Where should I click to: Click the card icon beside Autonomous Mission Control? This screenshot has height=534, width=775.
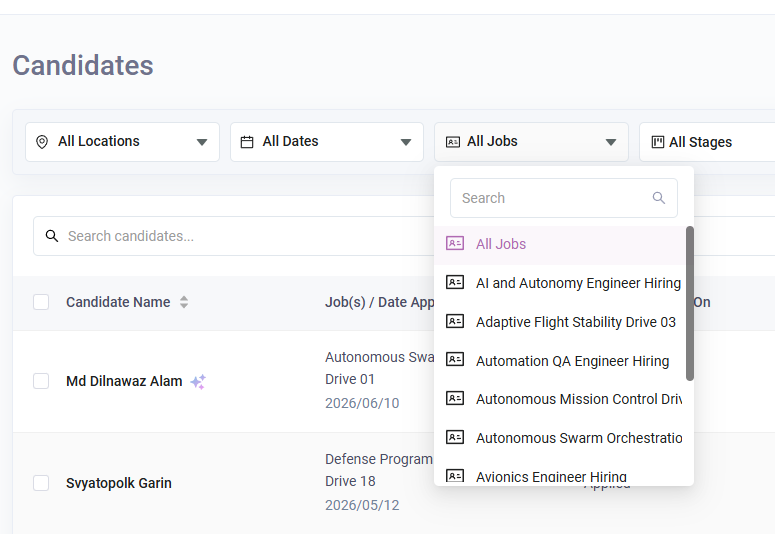(455, 398)
